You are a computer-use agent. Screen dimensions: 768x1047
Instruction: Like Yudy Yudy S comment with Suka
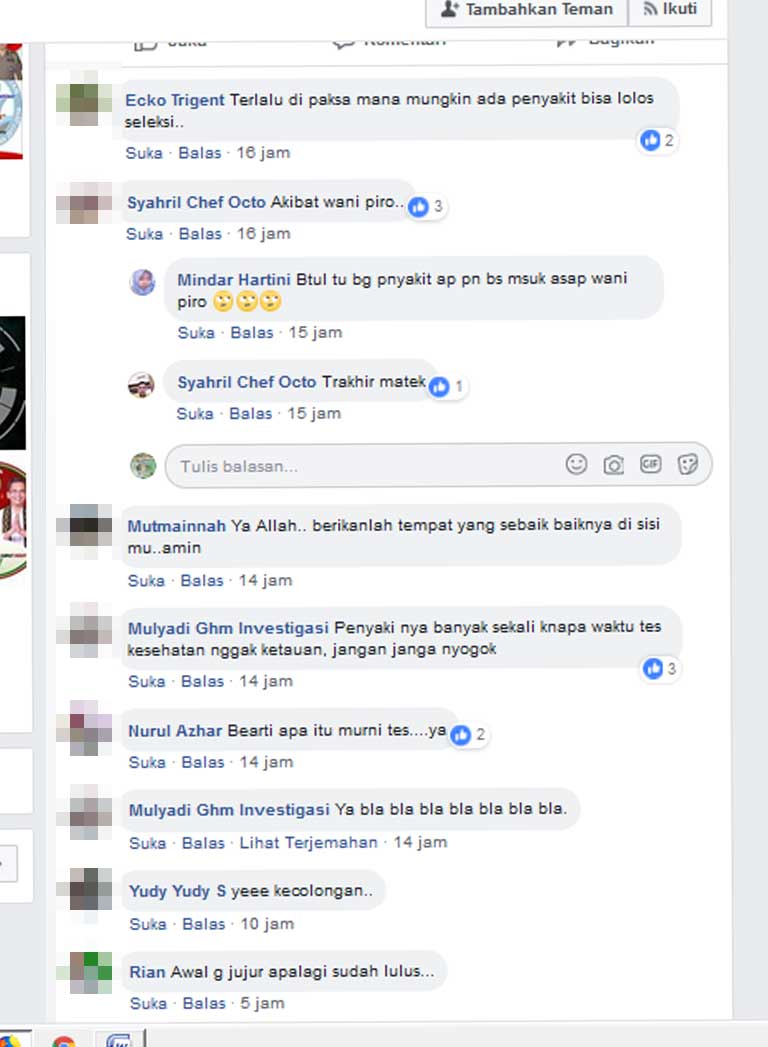[x=148, y=923]
